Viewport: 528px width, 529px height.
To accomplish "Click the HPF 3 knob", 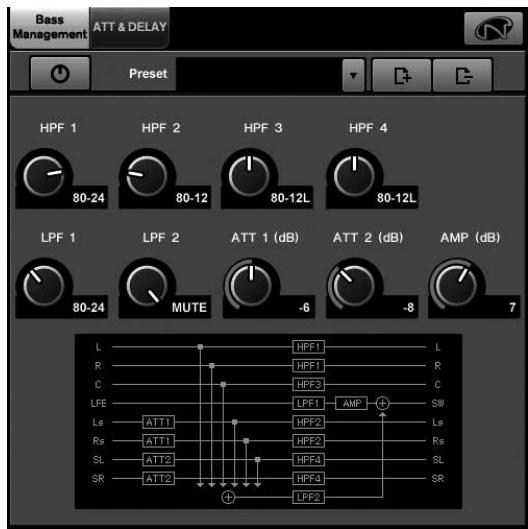I will 249,176.
